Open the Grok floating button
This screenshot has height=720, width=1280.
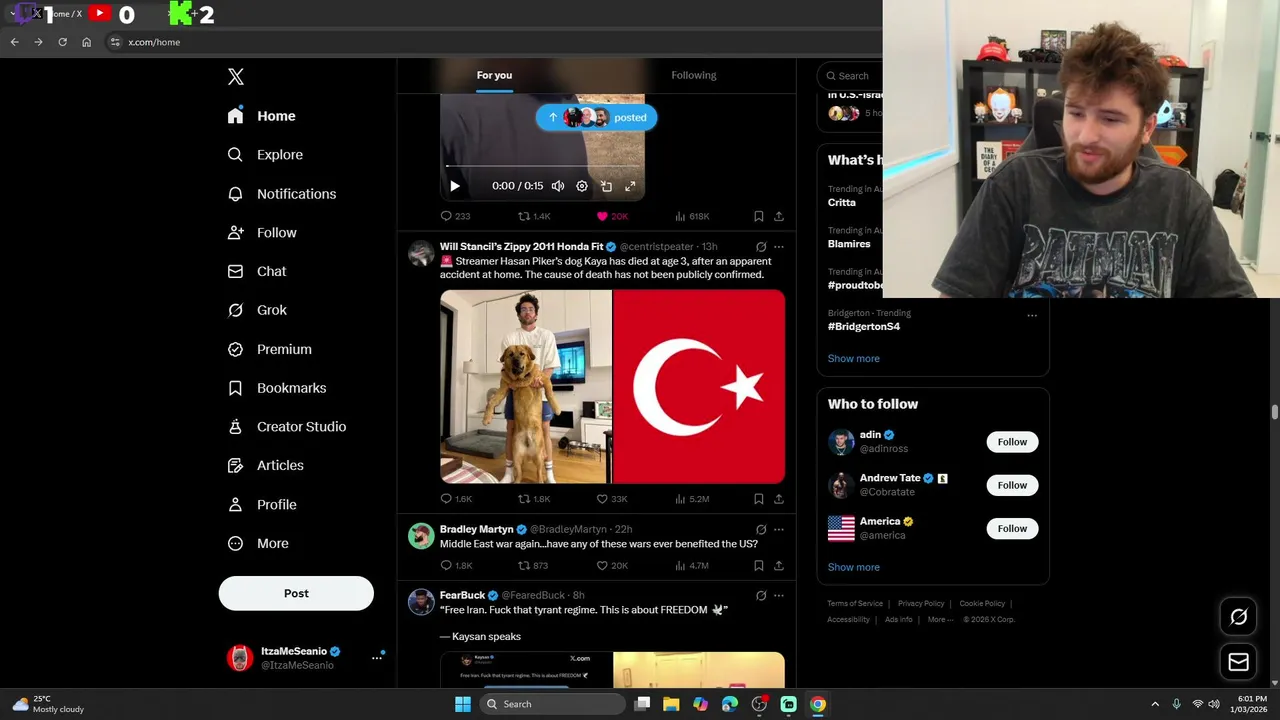(1238, 617)
